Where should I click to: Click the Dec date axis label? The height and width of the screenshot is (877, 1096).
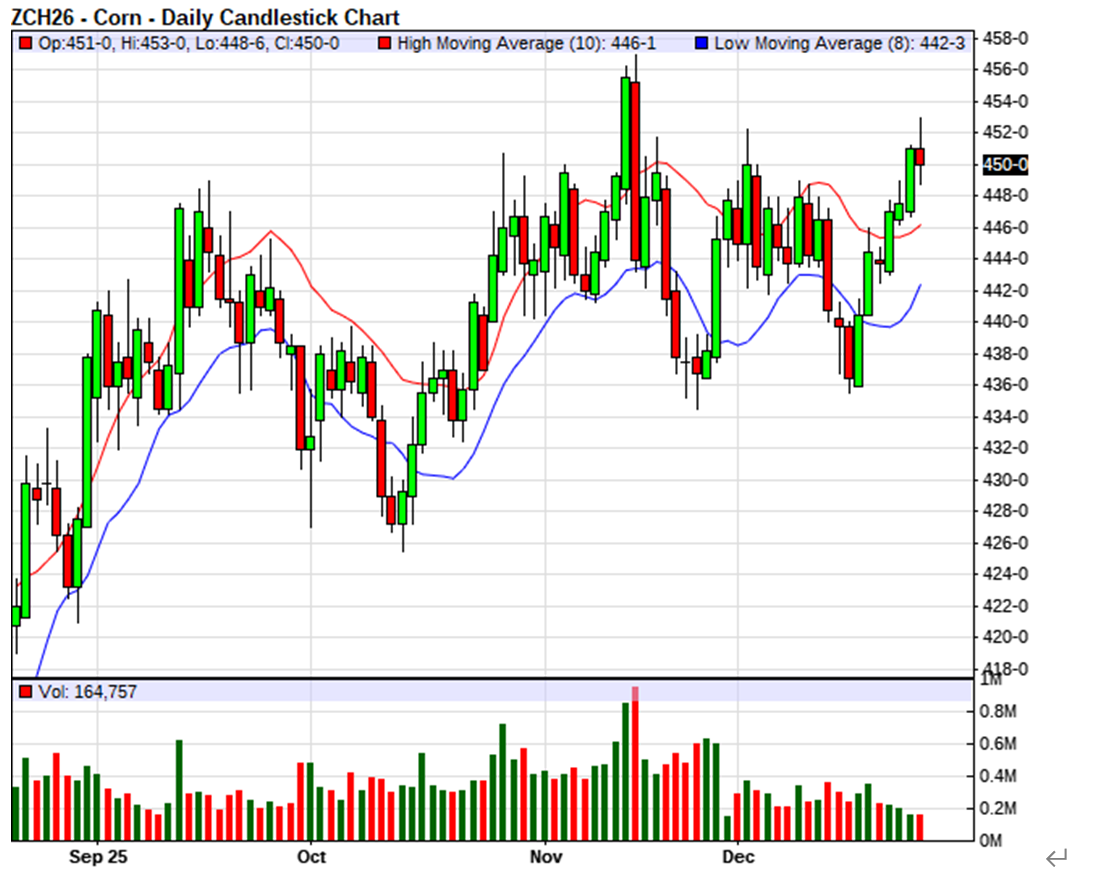(x=737, y=858)
